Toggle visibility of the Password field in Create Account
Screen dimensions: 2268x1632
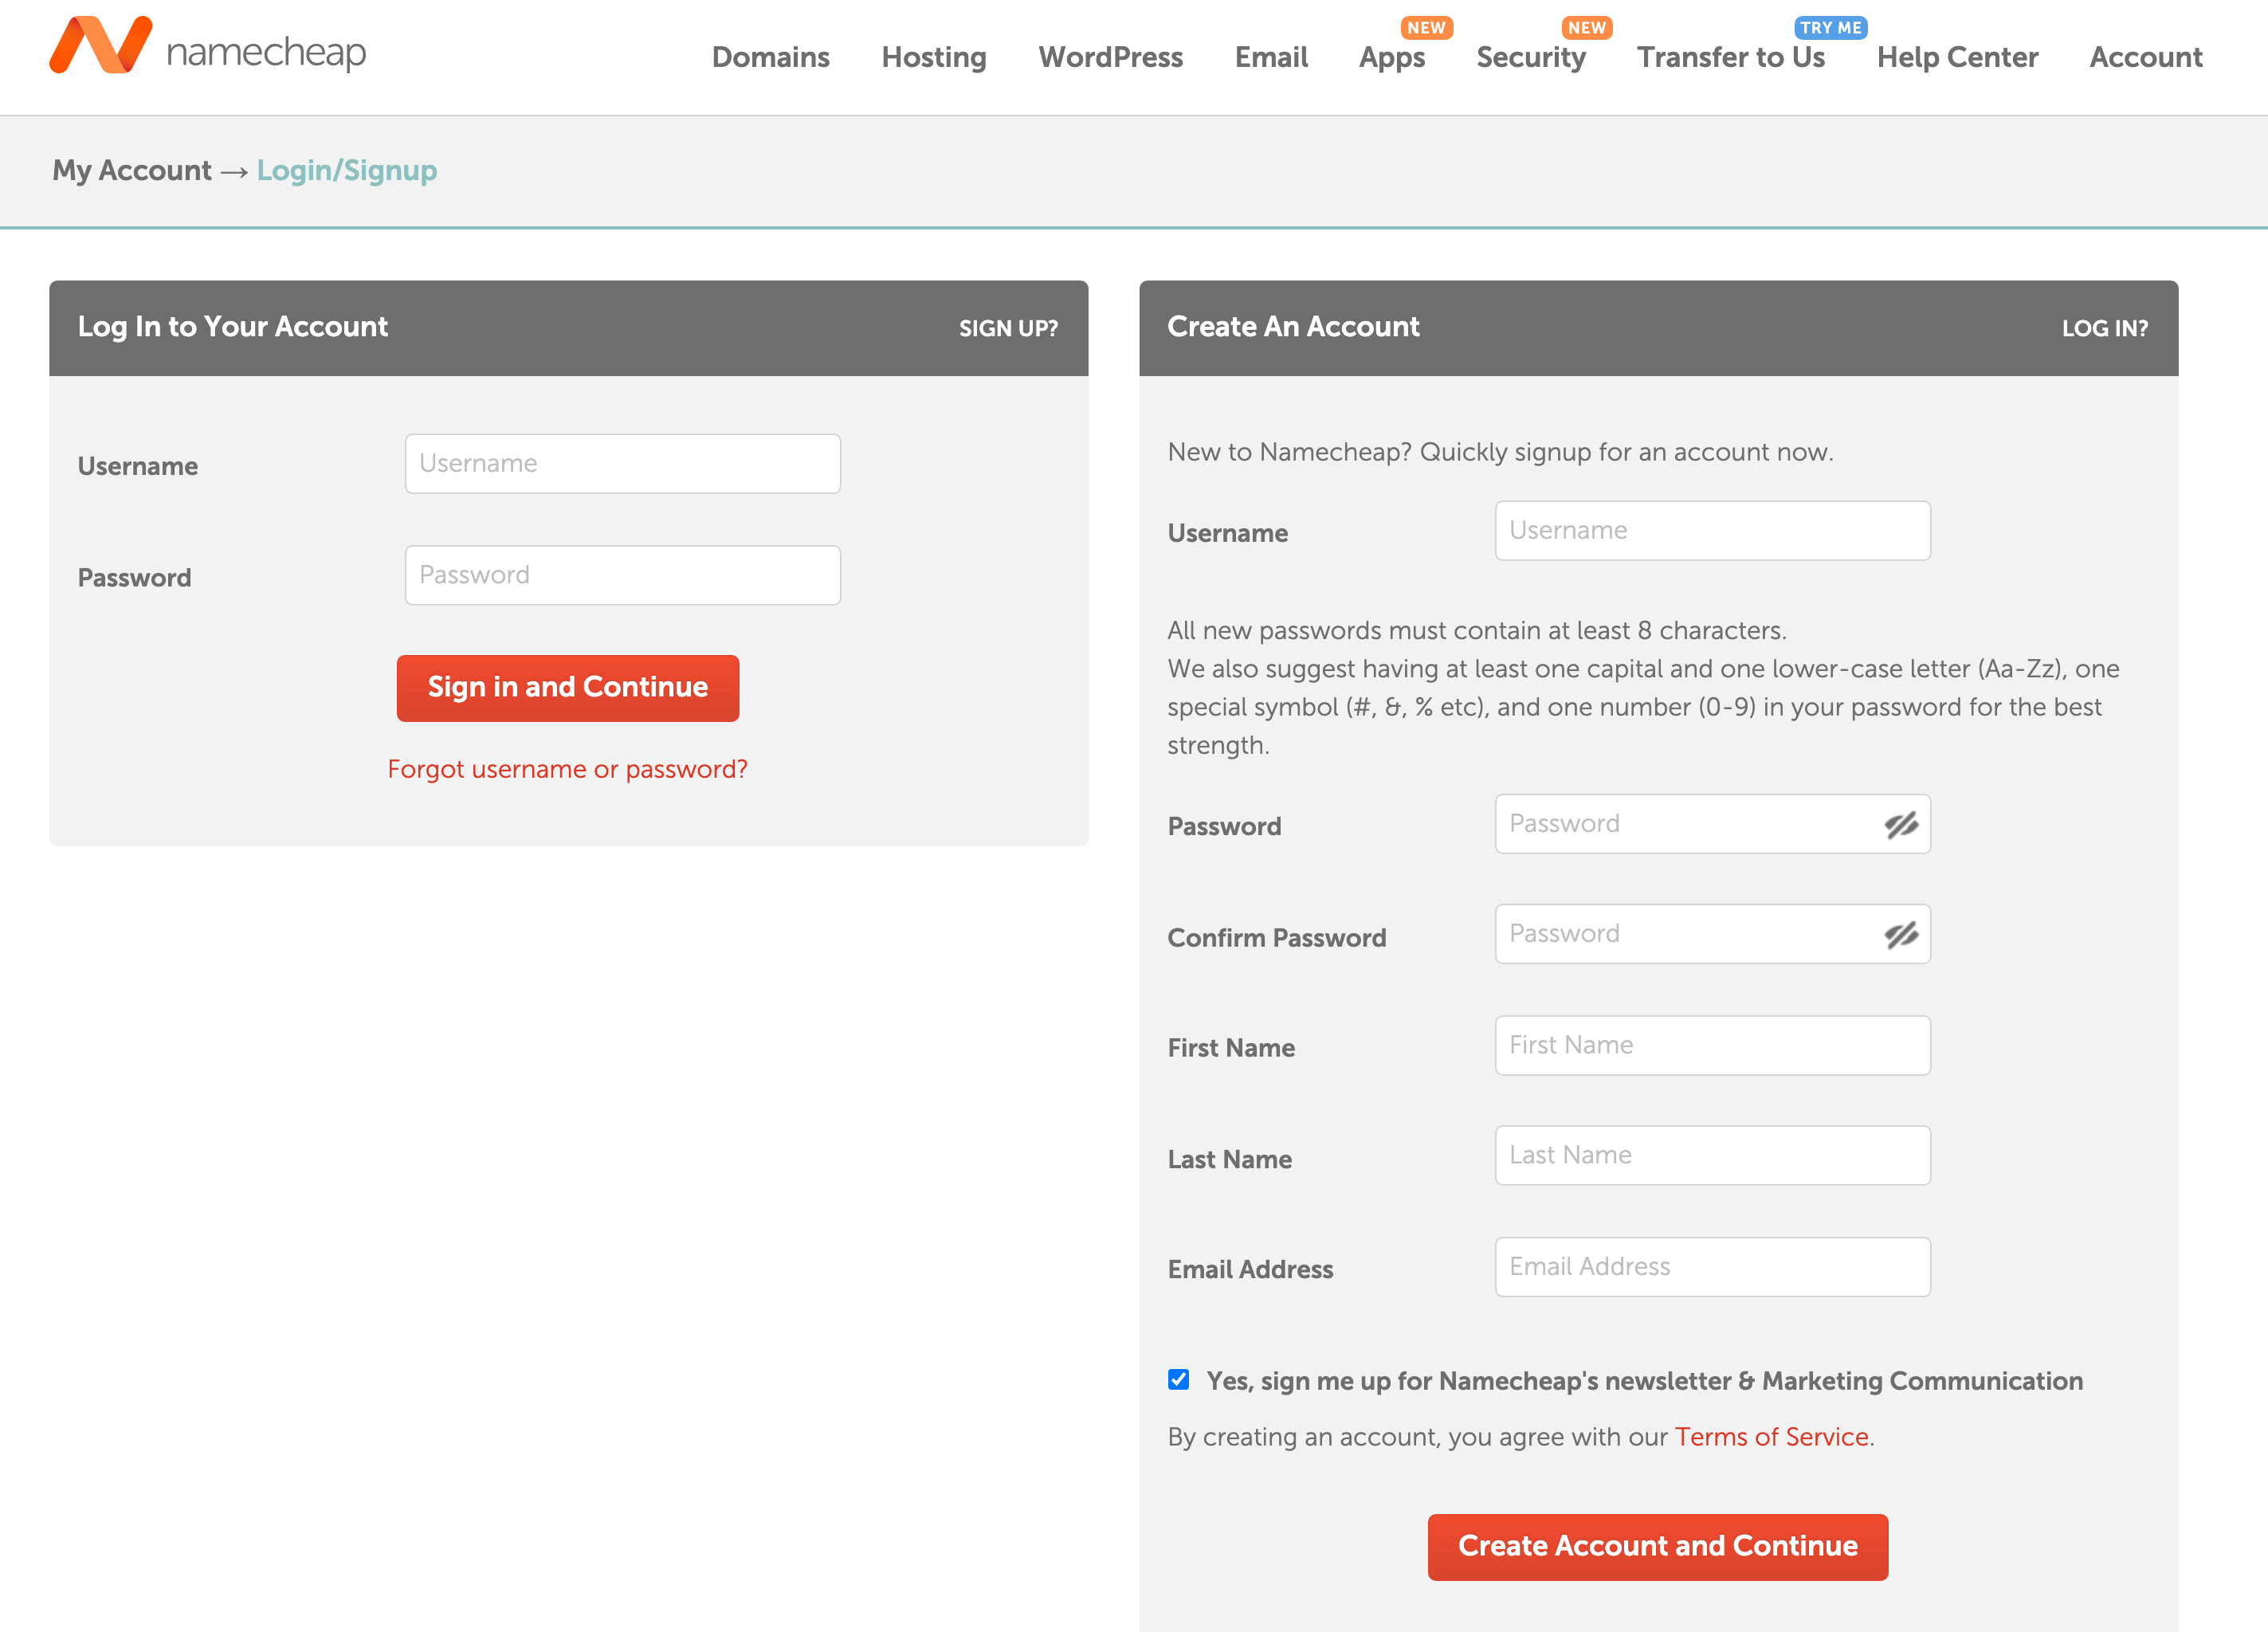pyautogui.click(x=1901, y=825)
